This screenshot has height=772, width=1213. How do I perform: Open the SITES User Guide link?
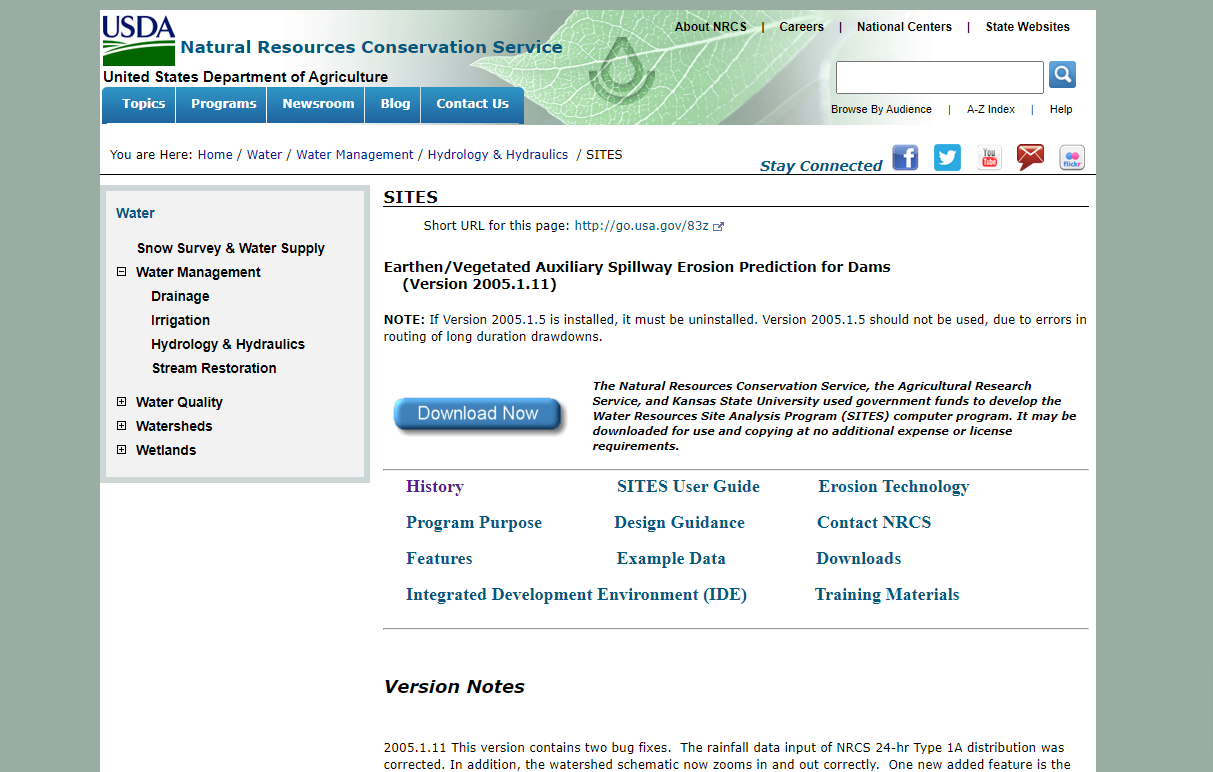[x=688, y=487]
